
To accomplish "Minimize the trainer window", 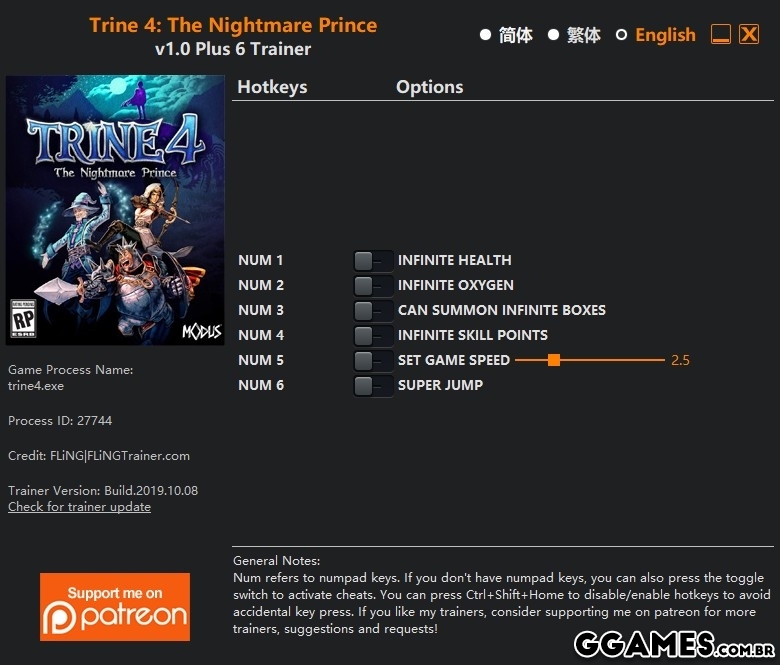I will tap(721, 34).
